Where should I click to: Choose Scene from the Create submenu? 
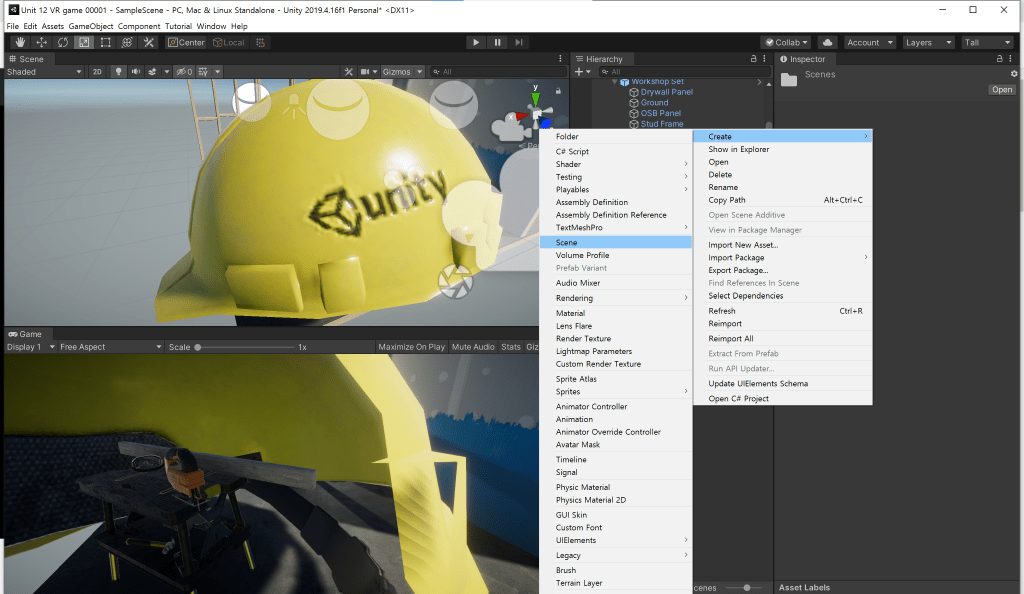coord(567,242)
